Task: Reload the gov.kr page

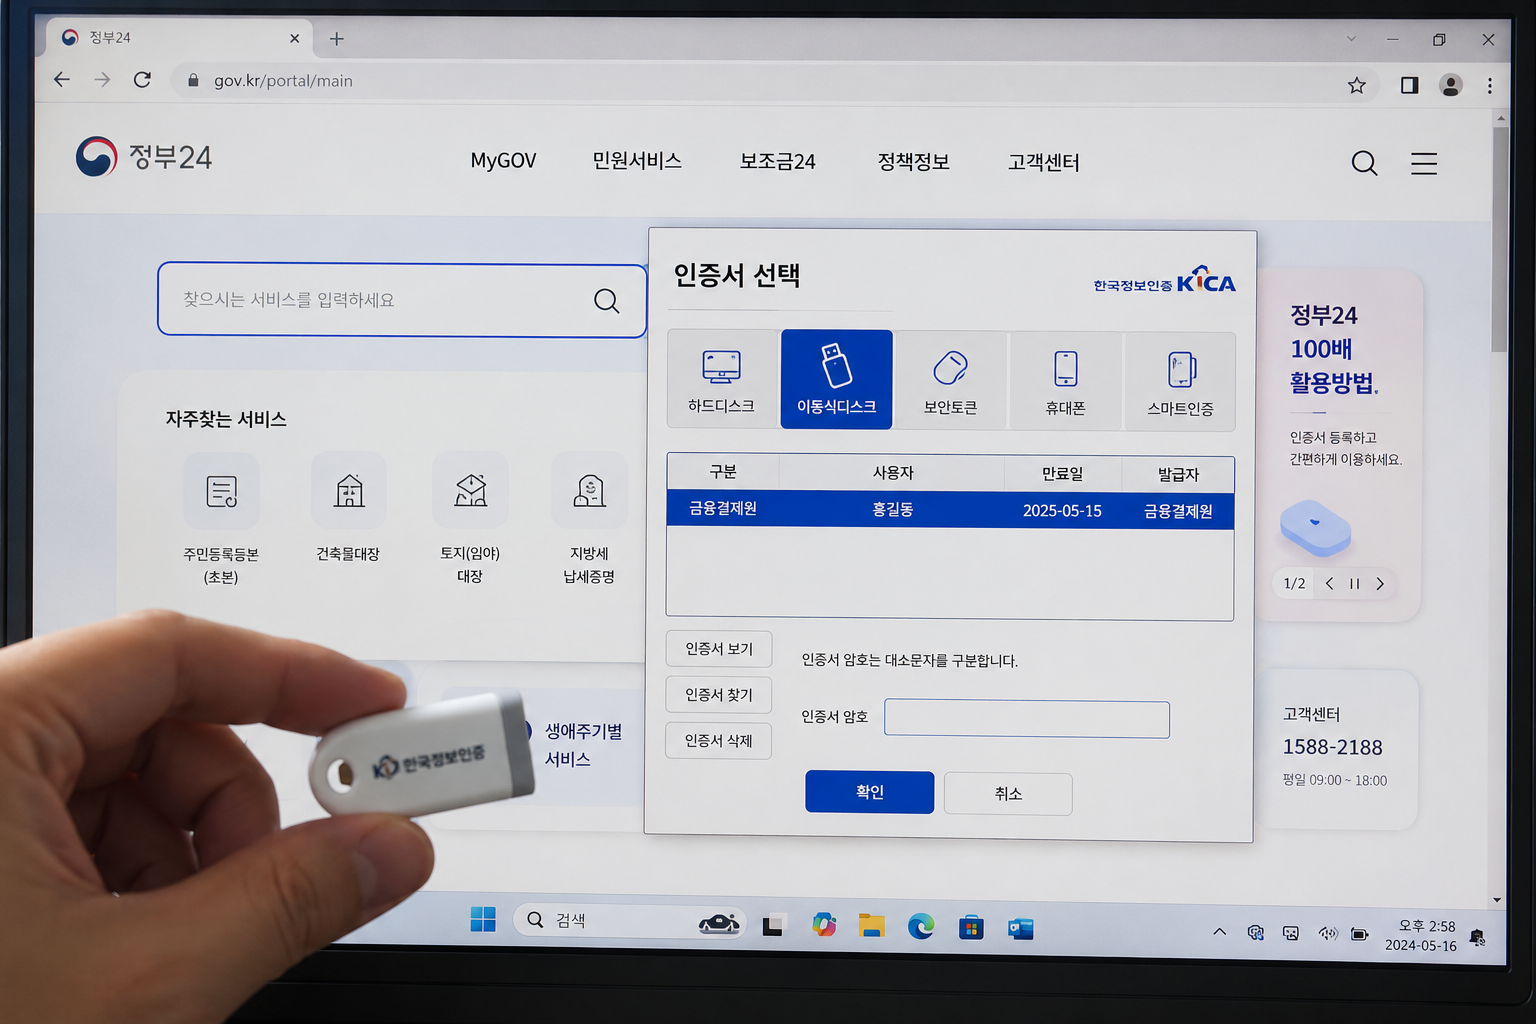Action: [142, 80]
